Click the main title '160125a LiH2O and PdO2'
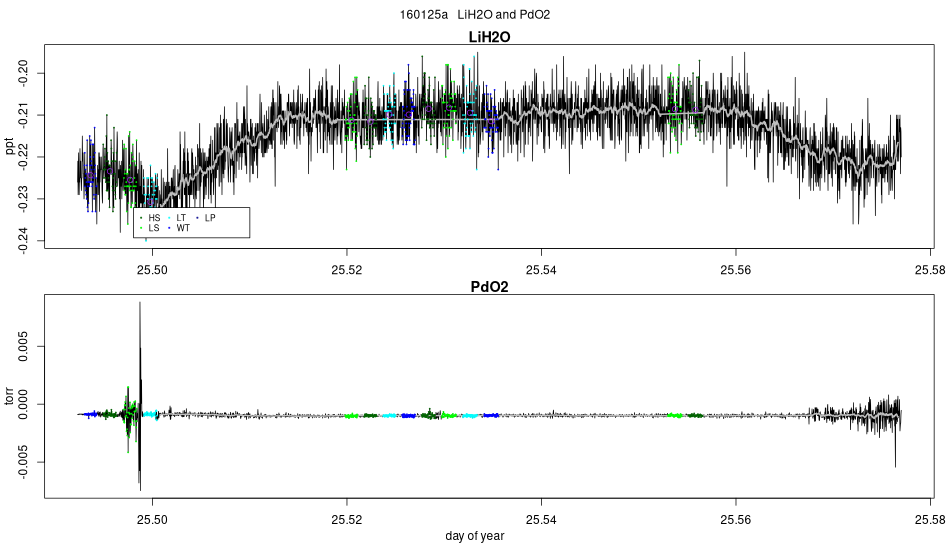Image resolution: width=950 pixels, height=550 pixels. [x=474, y=15]
